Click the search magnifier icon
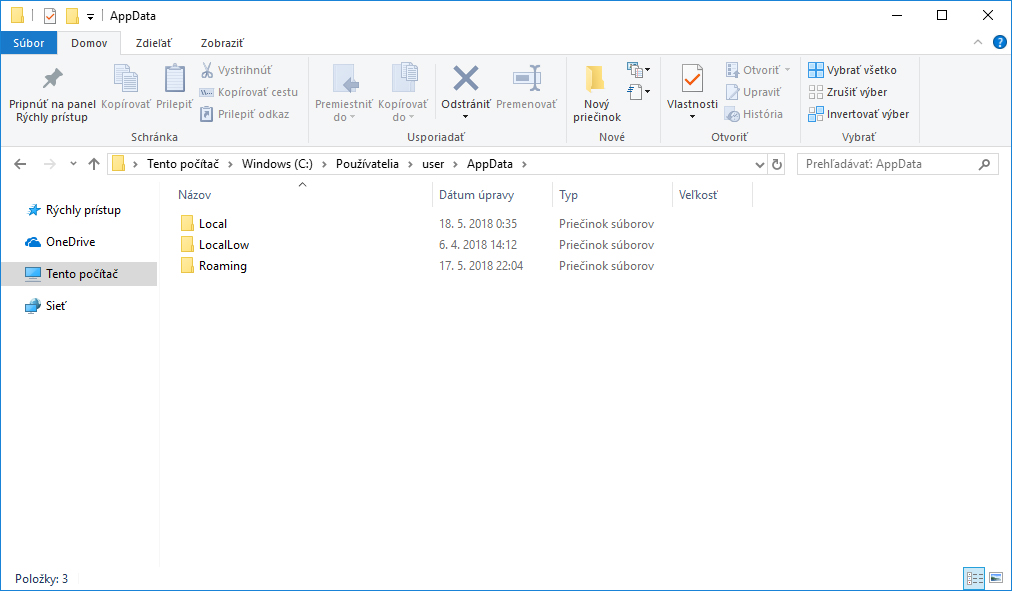Image resolution: width=1012 pixels, height=591 pixels. click(984, 164)
